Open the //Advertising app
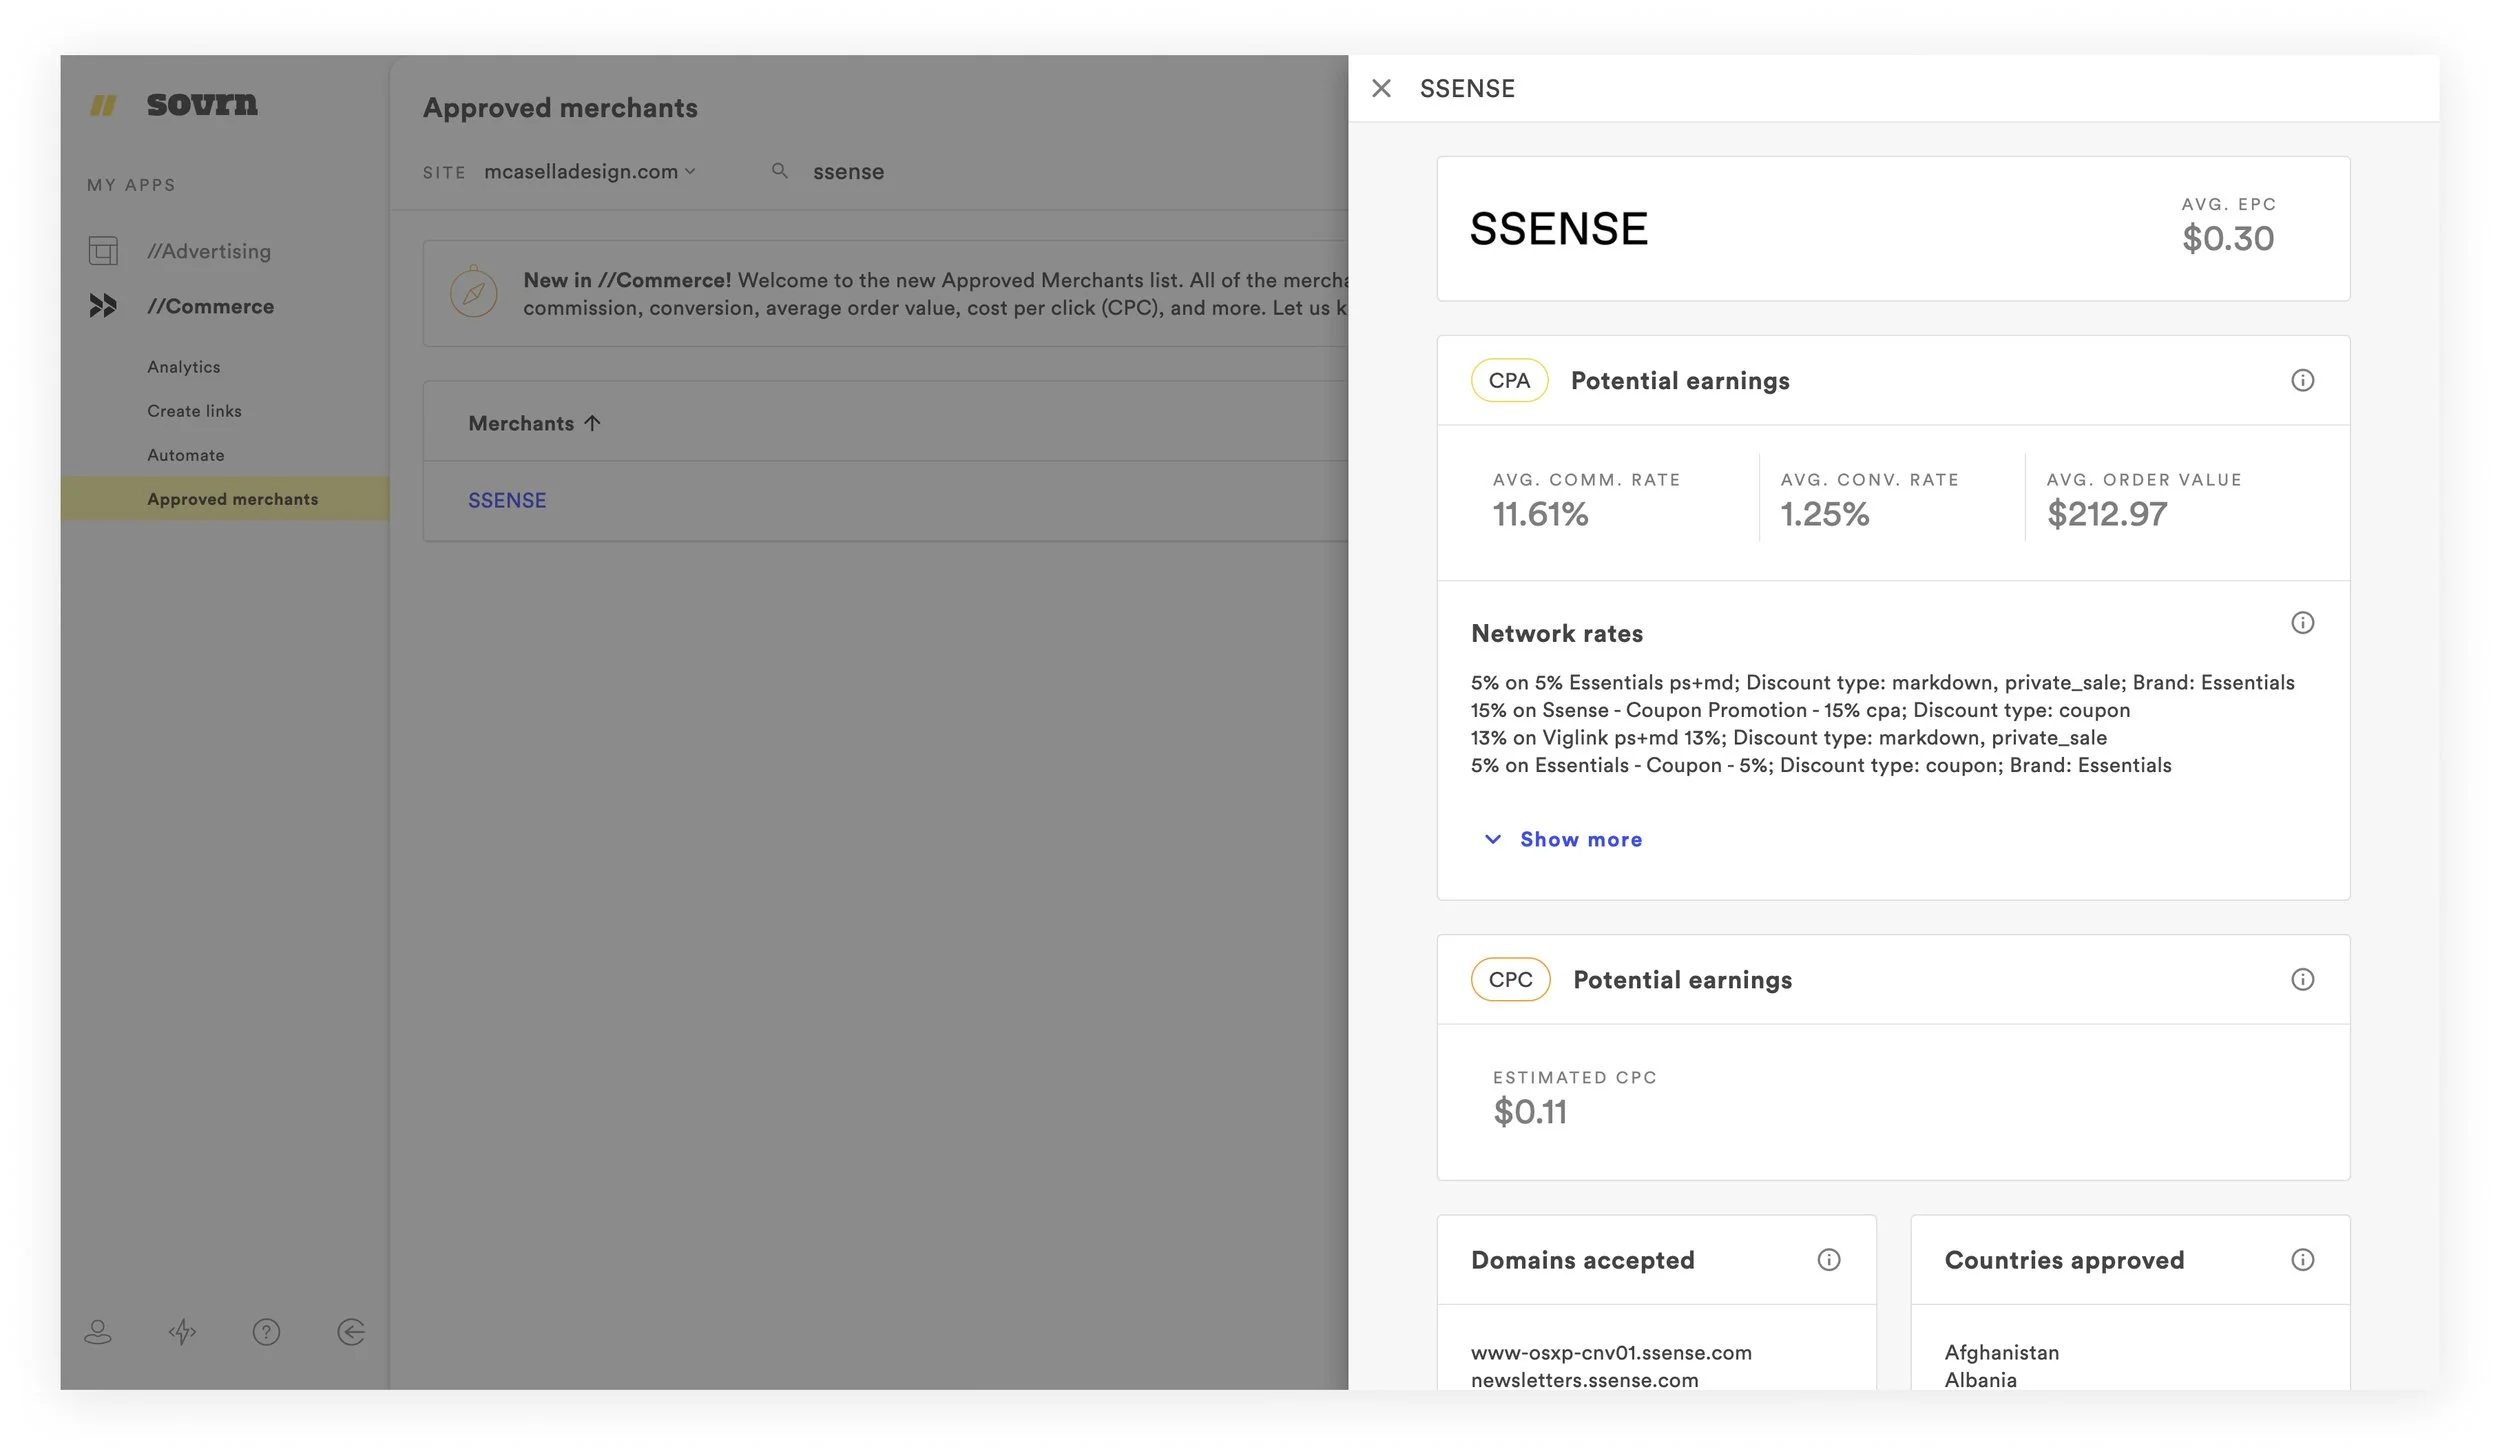 click(x=209, y=251)
